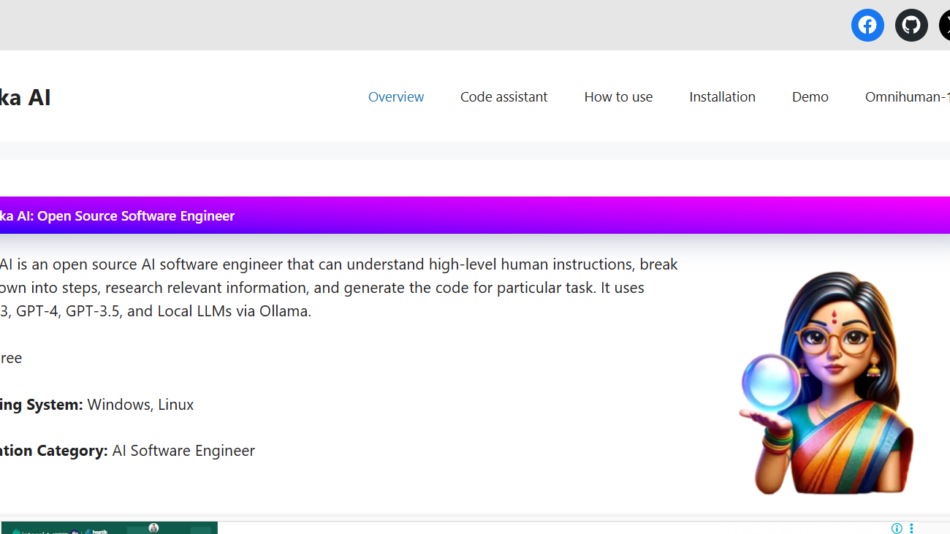Click the ad info icon

[897, 528]
